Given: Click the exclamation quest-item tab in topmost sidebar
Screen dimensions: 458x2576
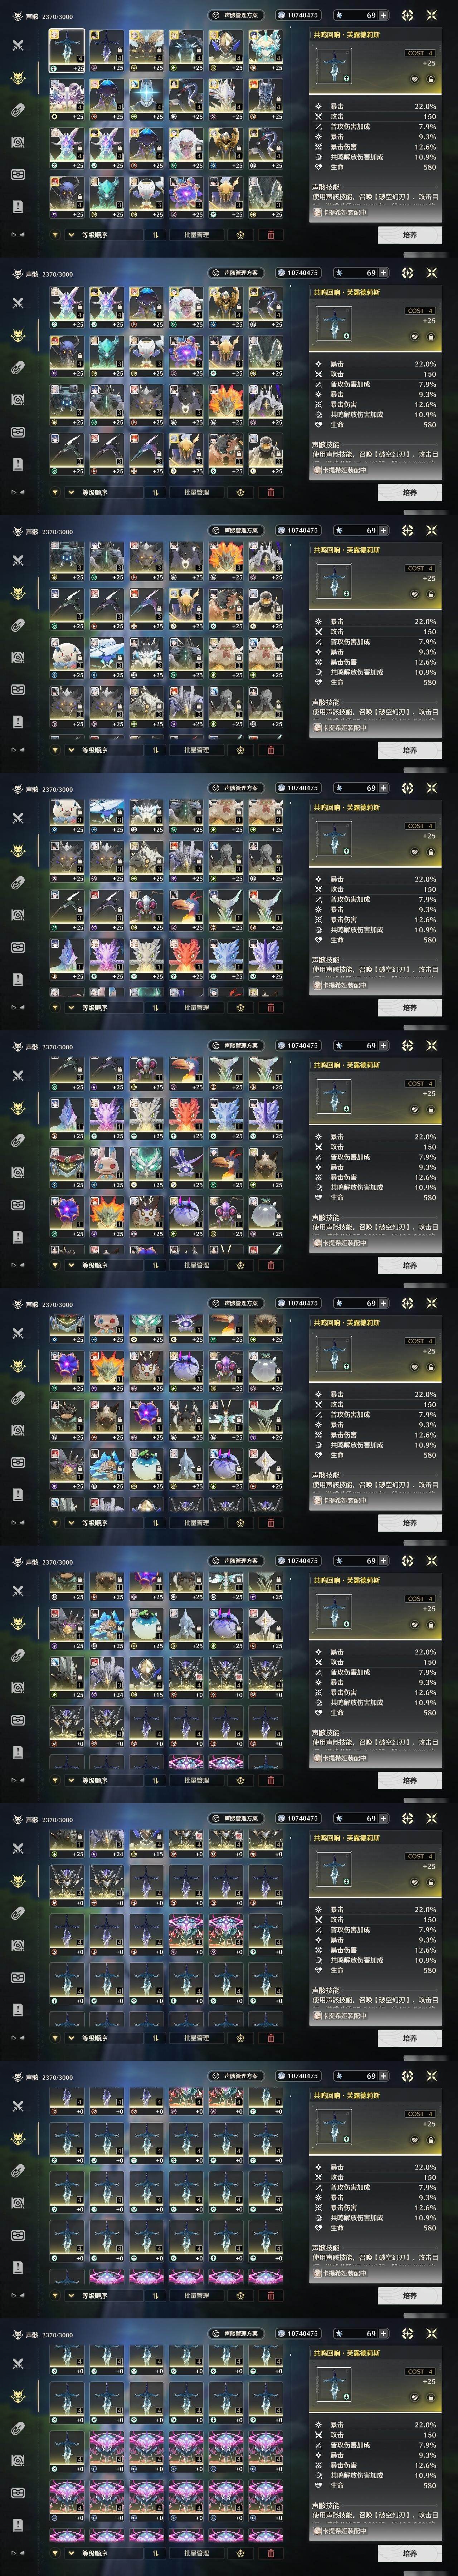Looking at the screenshot, I should click(17, 206).
